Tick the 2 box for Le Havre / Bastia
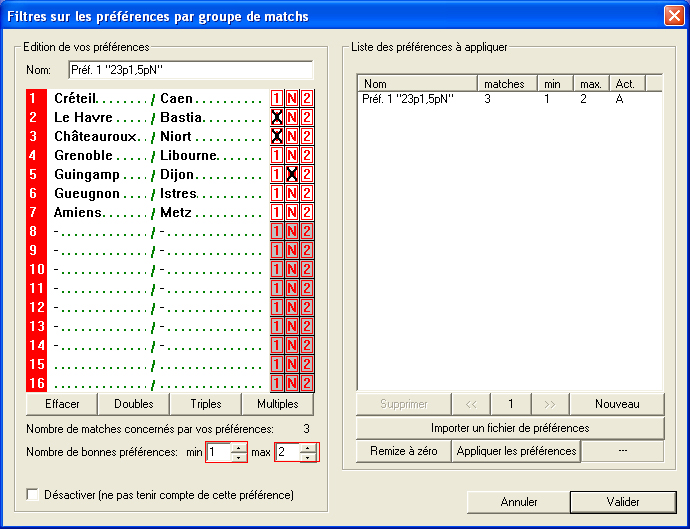 click(x=307, y=118)
